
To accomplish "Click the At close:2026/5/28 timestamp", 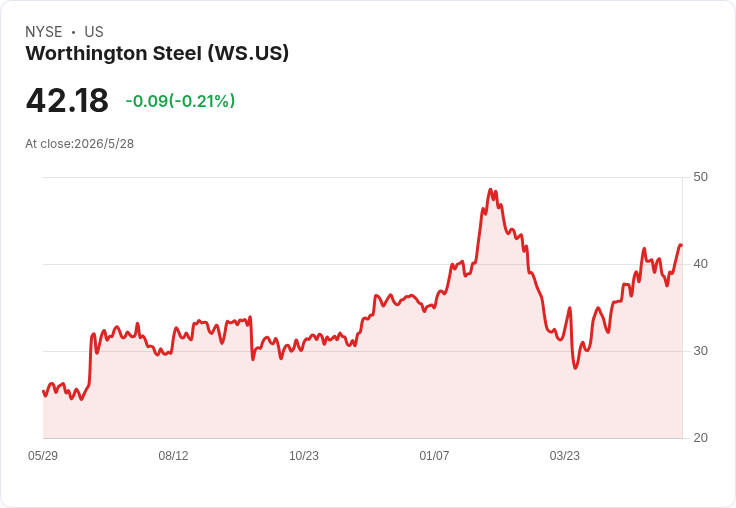I will coord(79,144).
